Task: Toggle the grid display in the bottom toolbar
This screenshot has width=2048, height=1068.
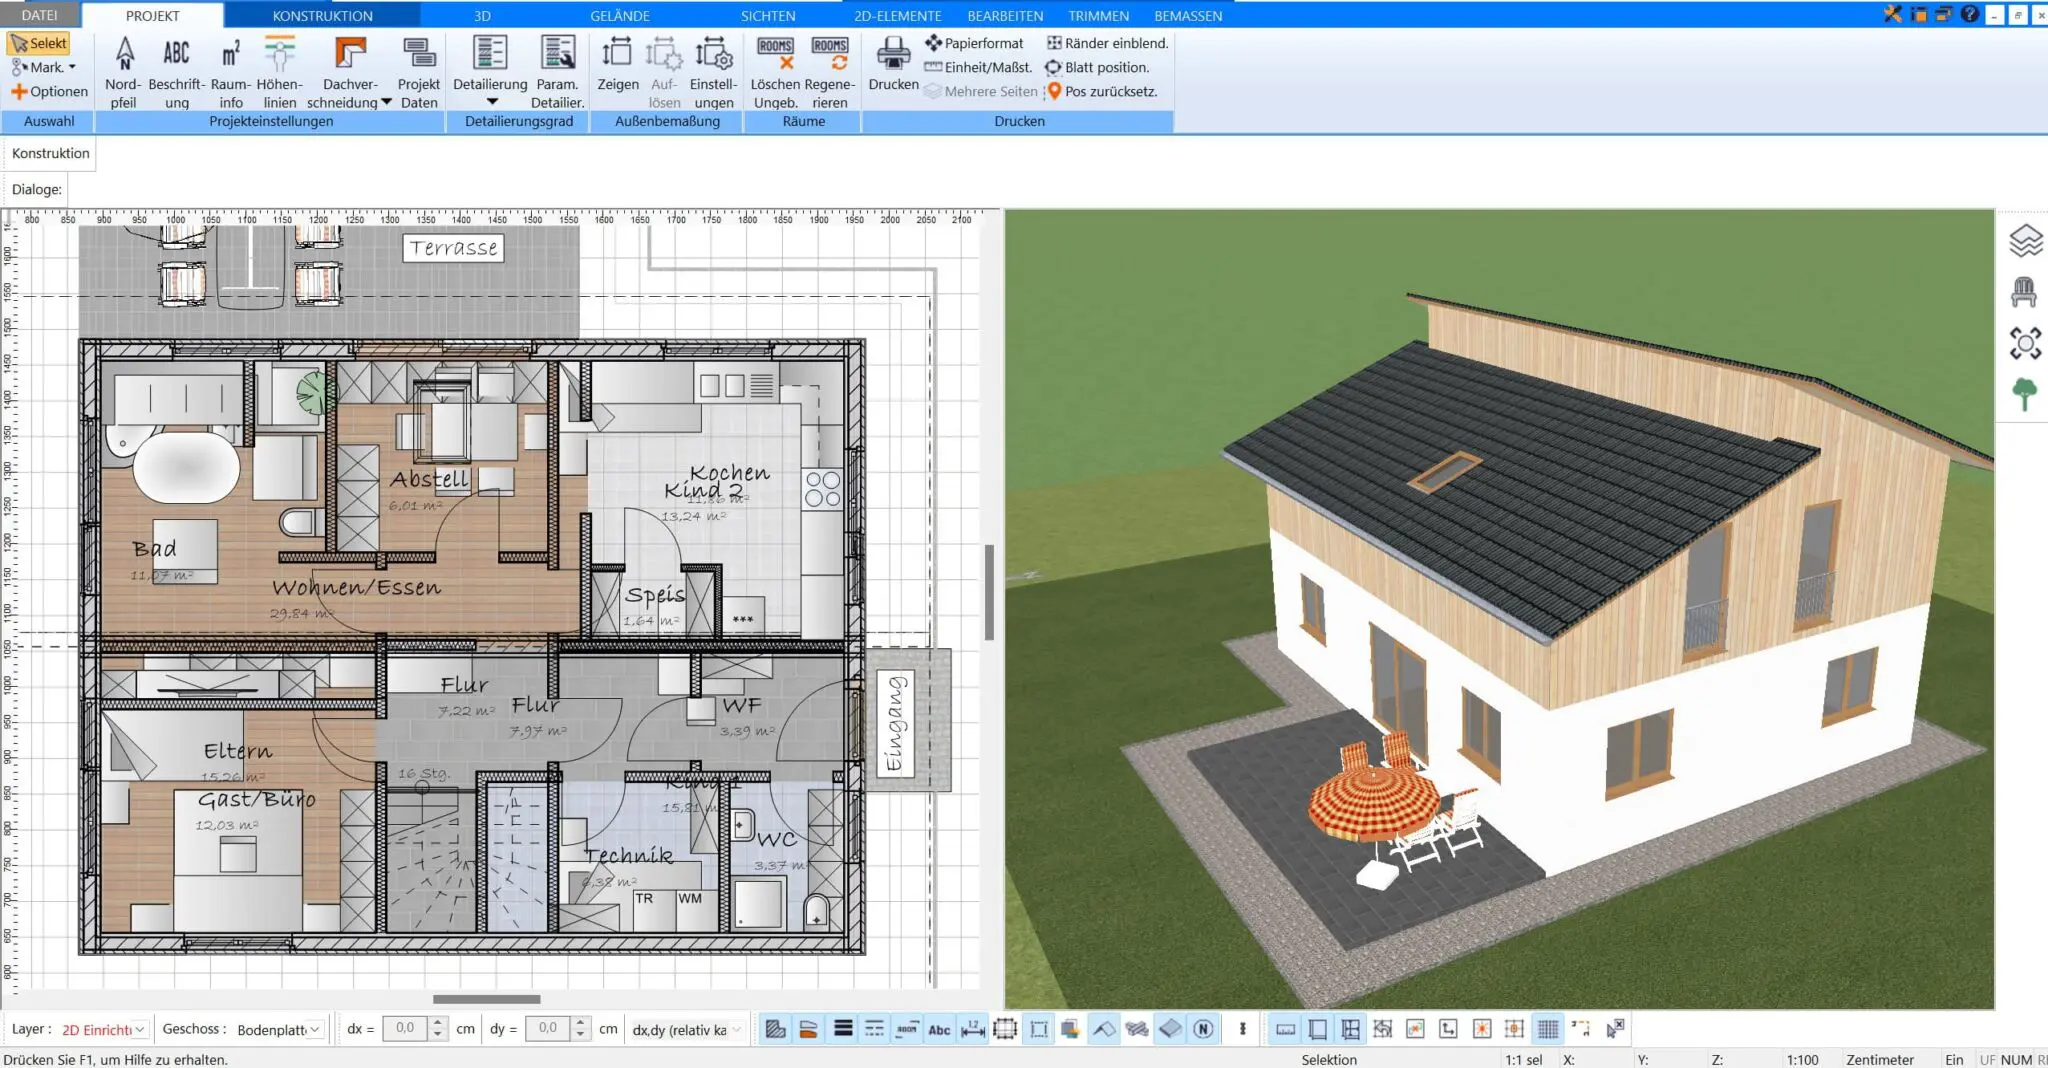Action: pos(1549,1029)
